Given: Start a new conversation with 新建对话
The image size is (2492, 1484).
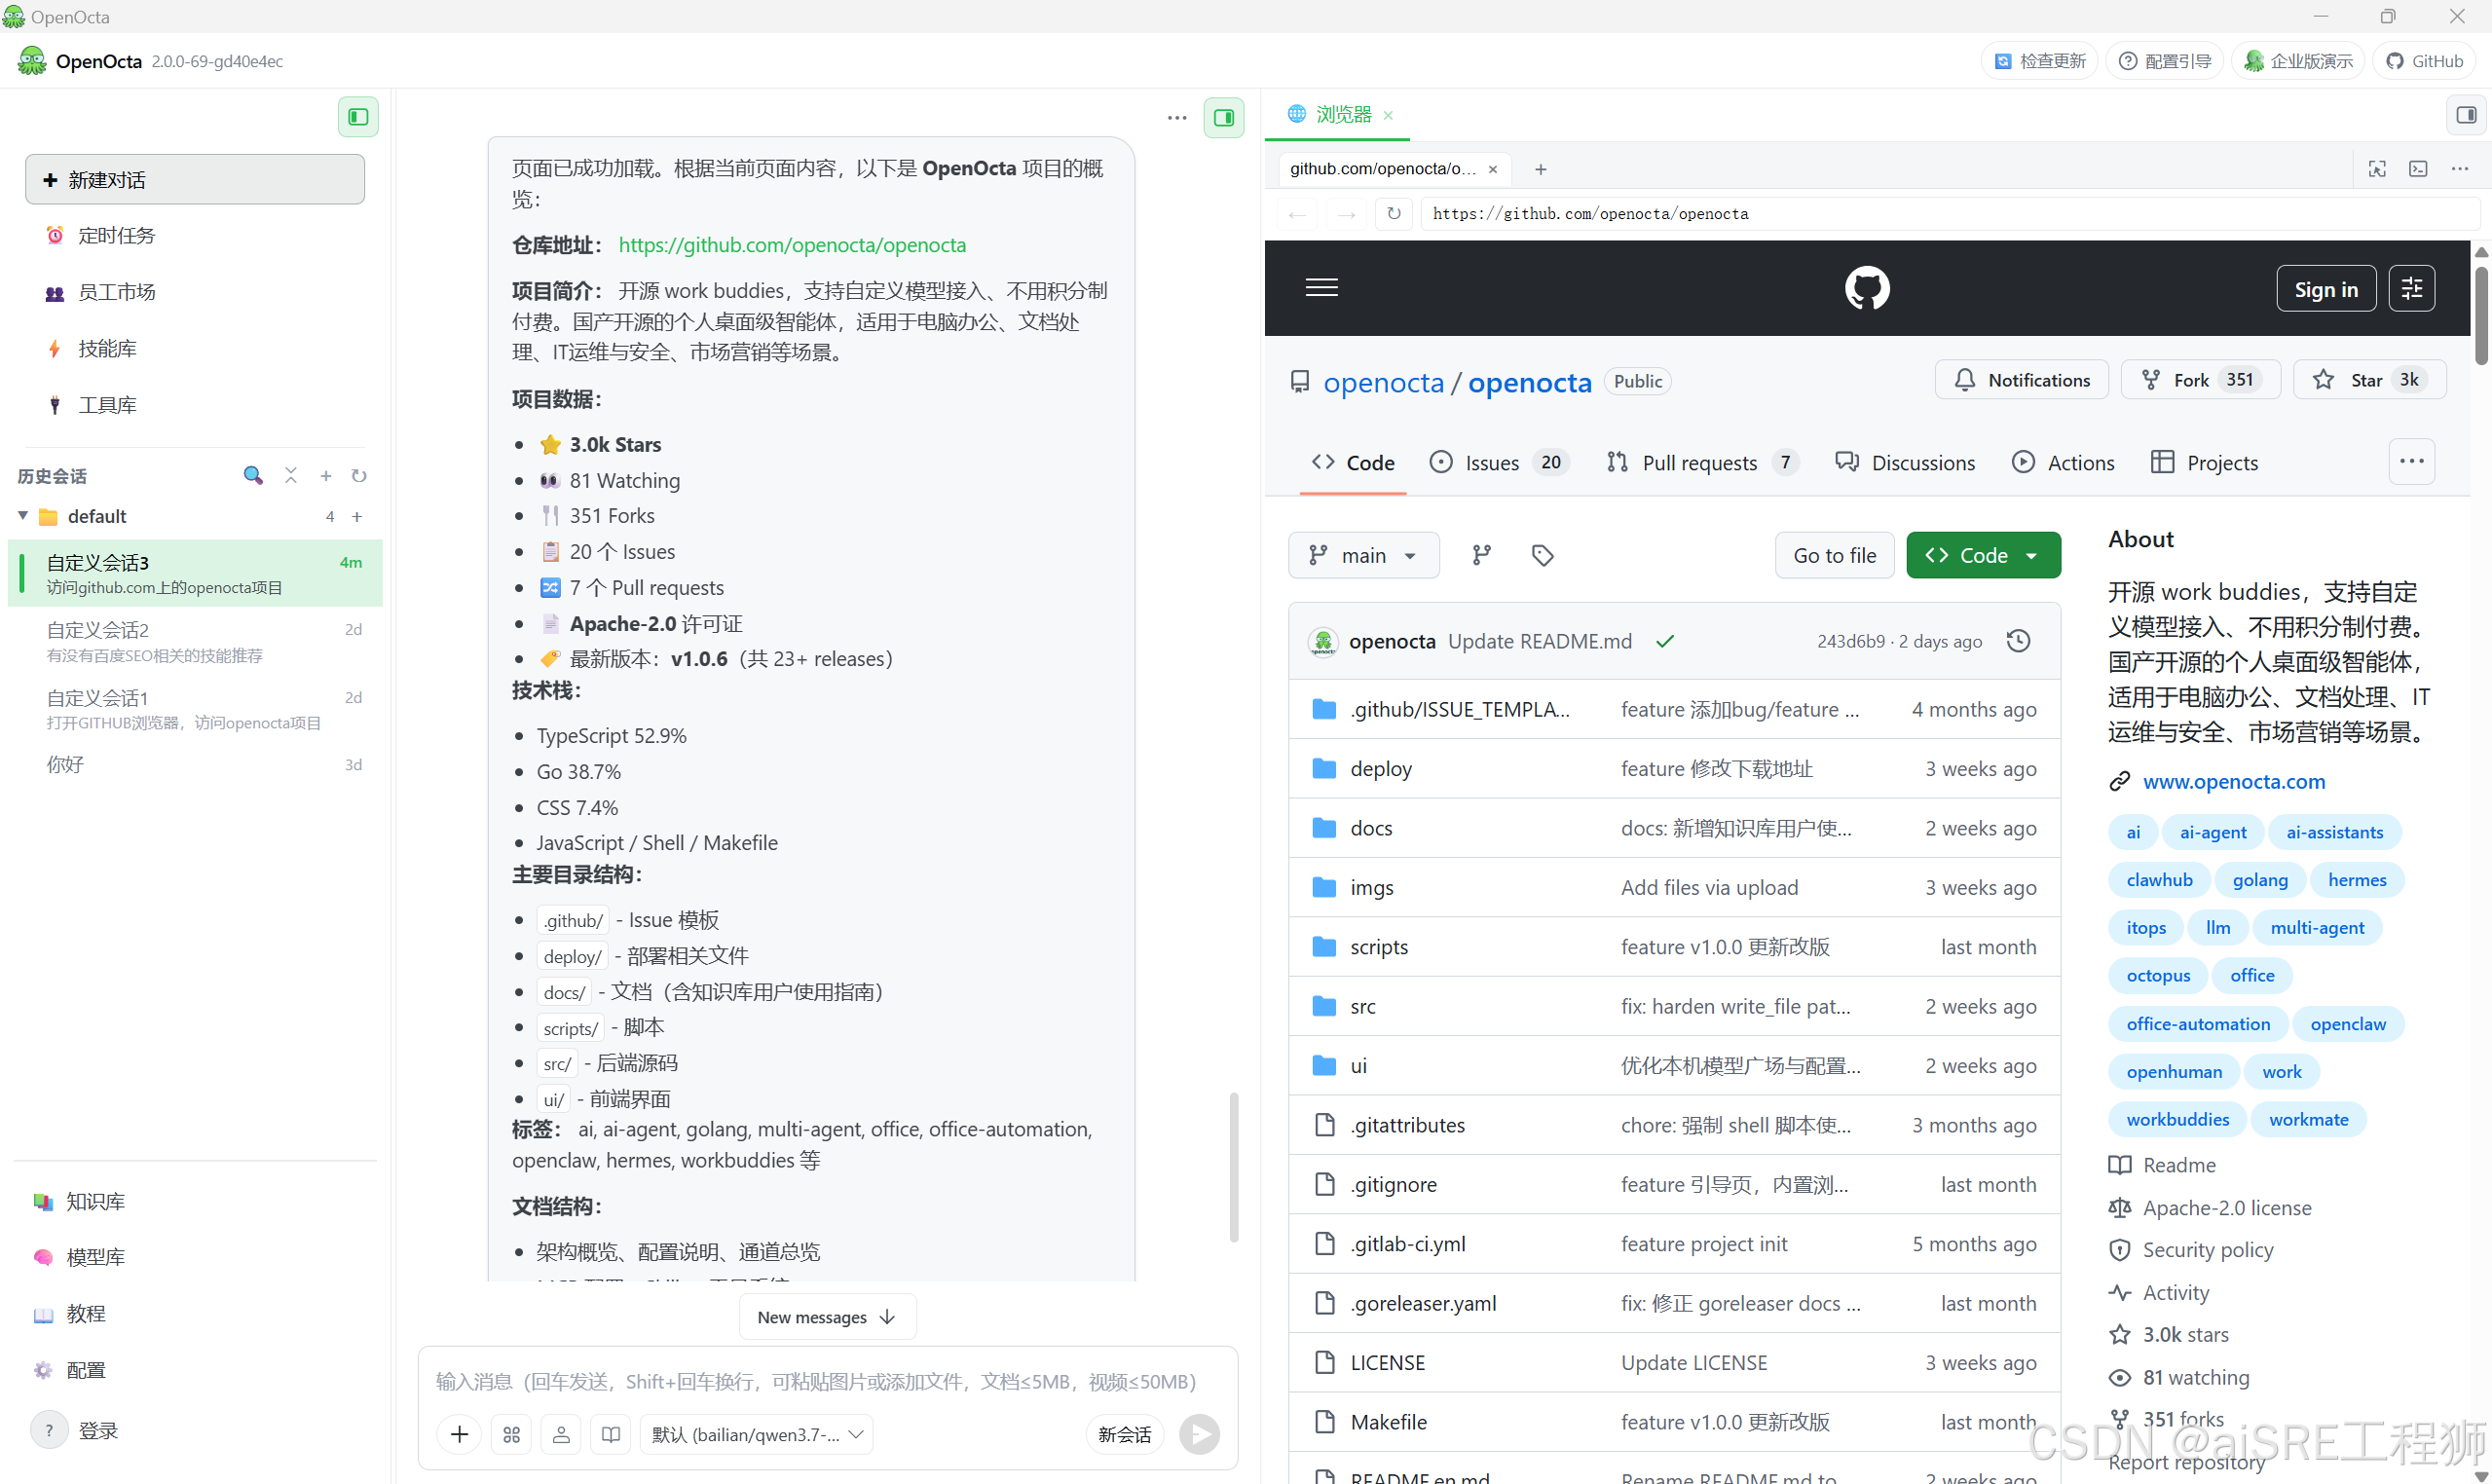Looking at the screenshot, I should (x=195, y=180).
